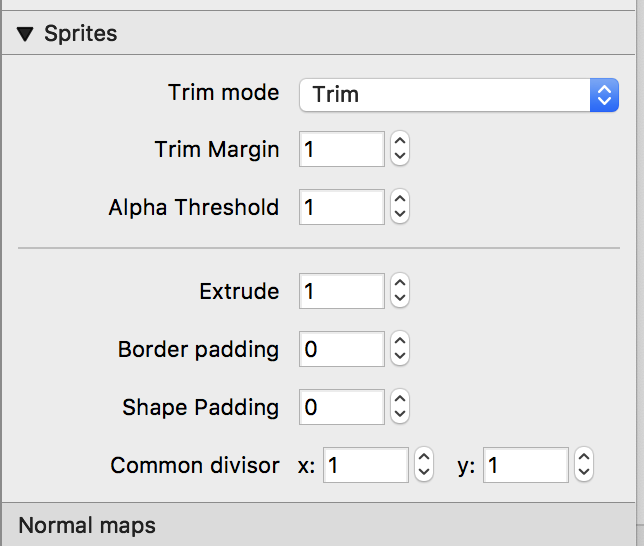Screen dimensions: 644x546
Task: Click the Common divisor x field
Action: [x=365, y=466]
